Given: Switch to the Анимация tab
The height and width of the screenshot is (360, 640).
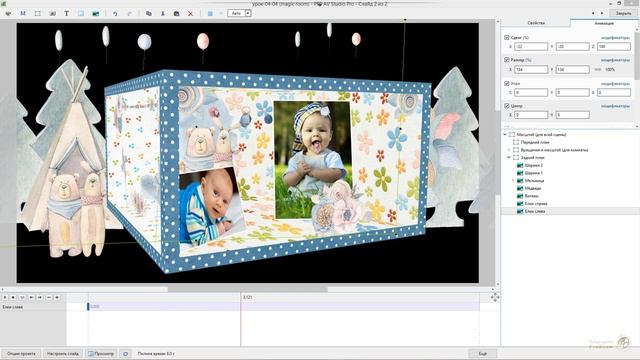Looking at the screenshot, I should [x=604, y=23].
